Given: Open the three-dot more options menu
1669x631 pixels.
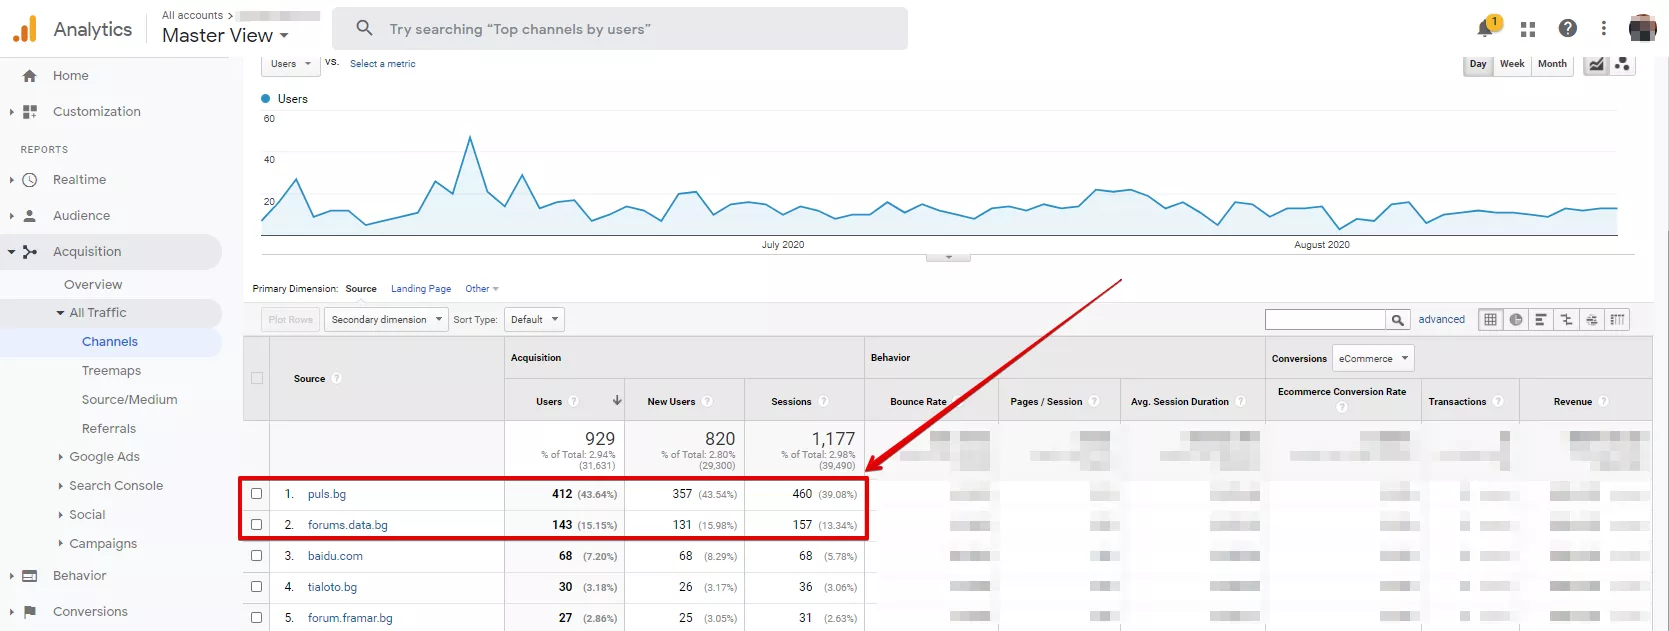Looking at the screenshot, I should click(x=1603, y=28).
